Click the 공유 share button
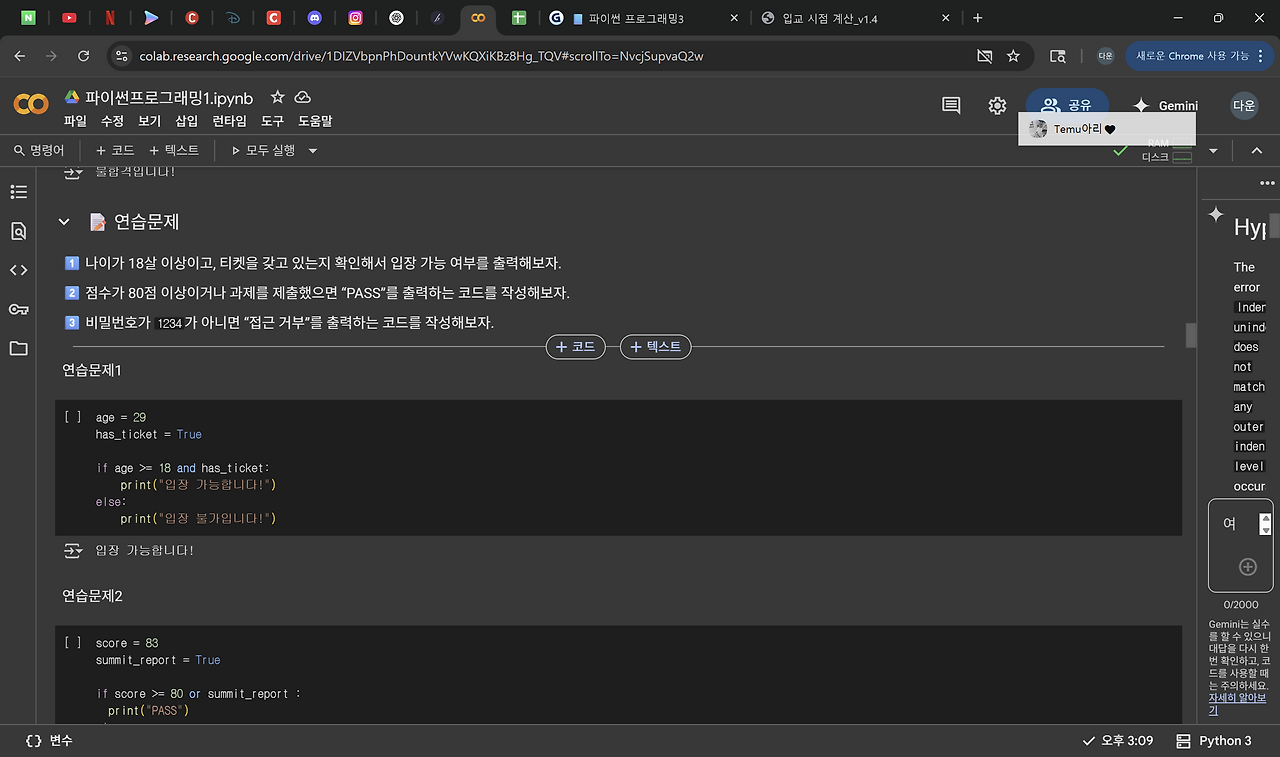This screenshot has width=1280, height=757. pos(1067,105)
